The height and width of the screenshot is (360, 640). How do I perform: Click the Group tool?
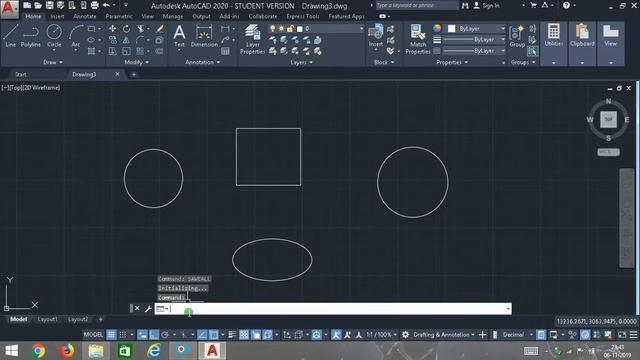517,36
